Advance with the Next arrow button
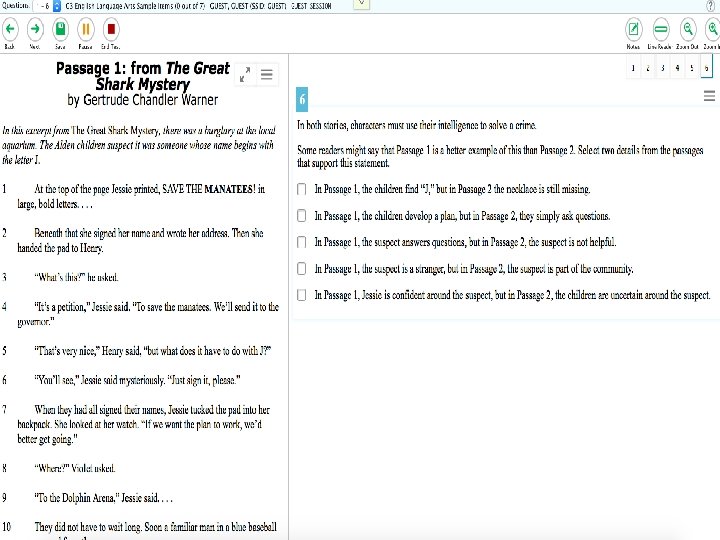Image resolution: width=720 pixels, height=540 pixels. (x=35, y=29)
